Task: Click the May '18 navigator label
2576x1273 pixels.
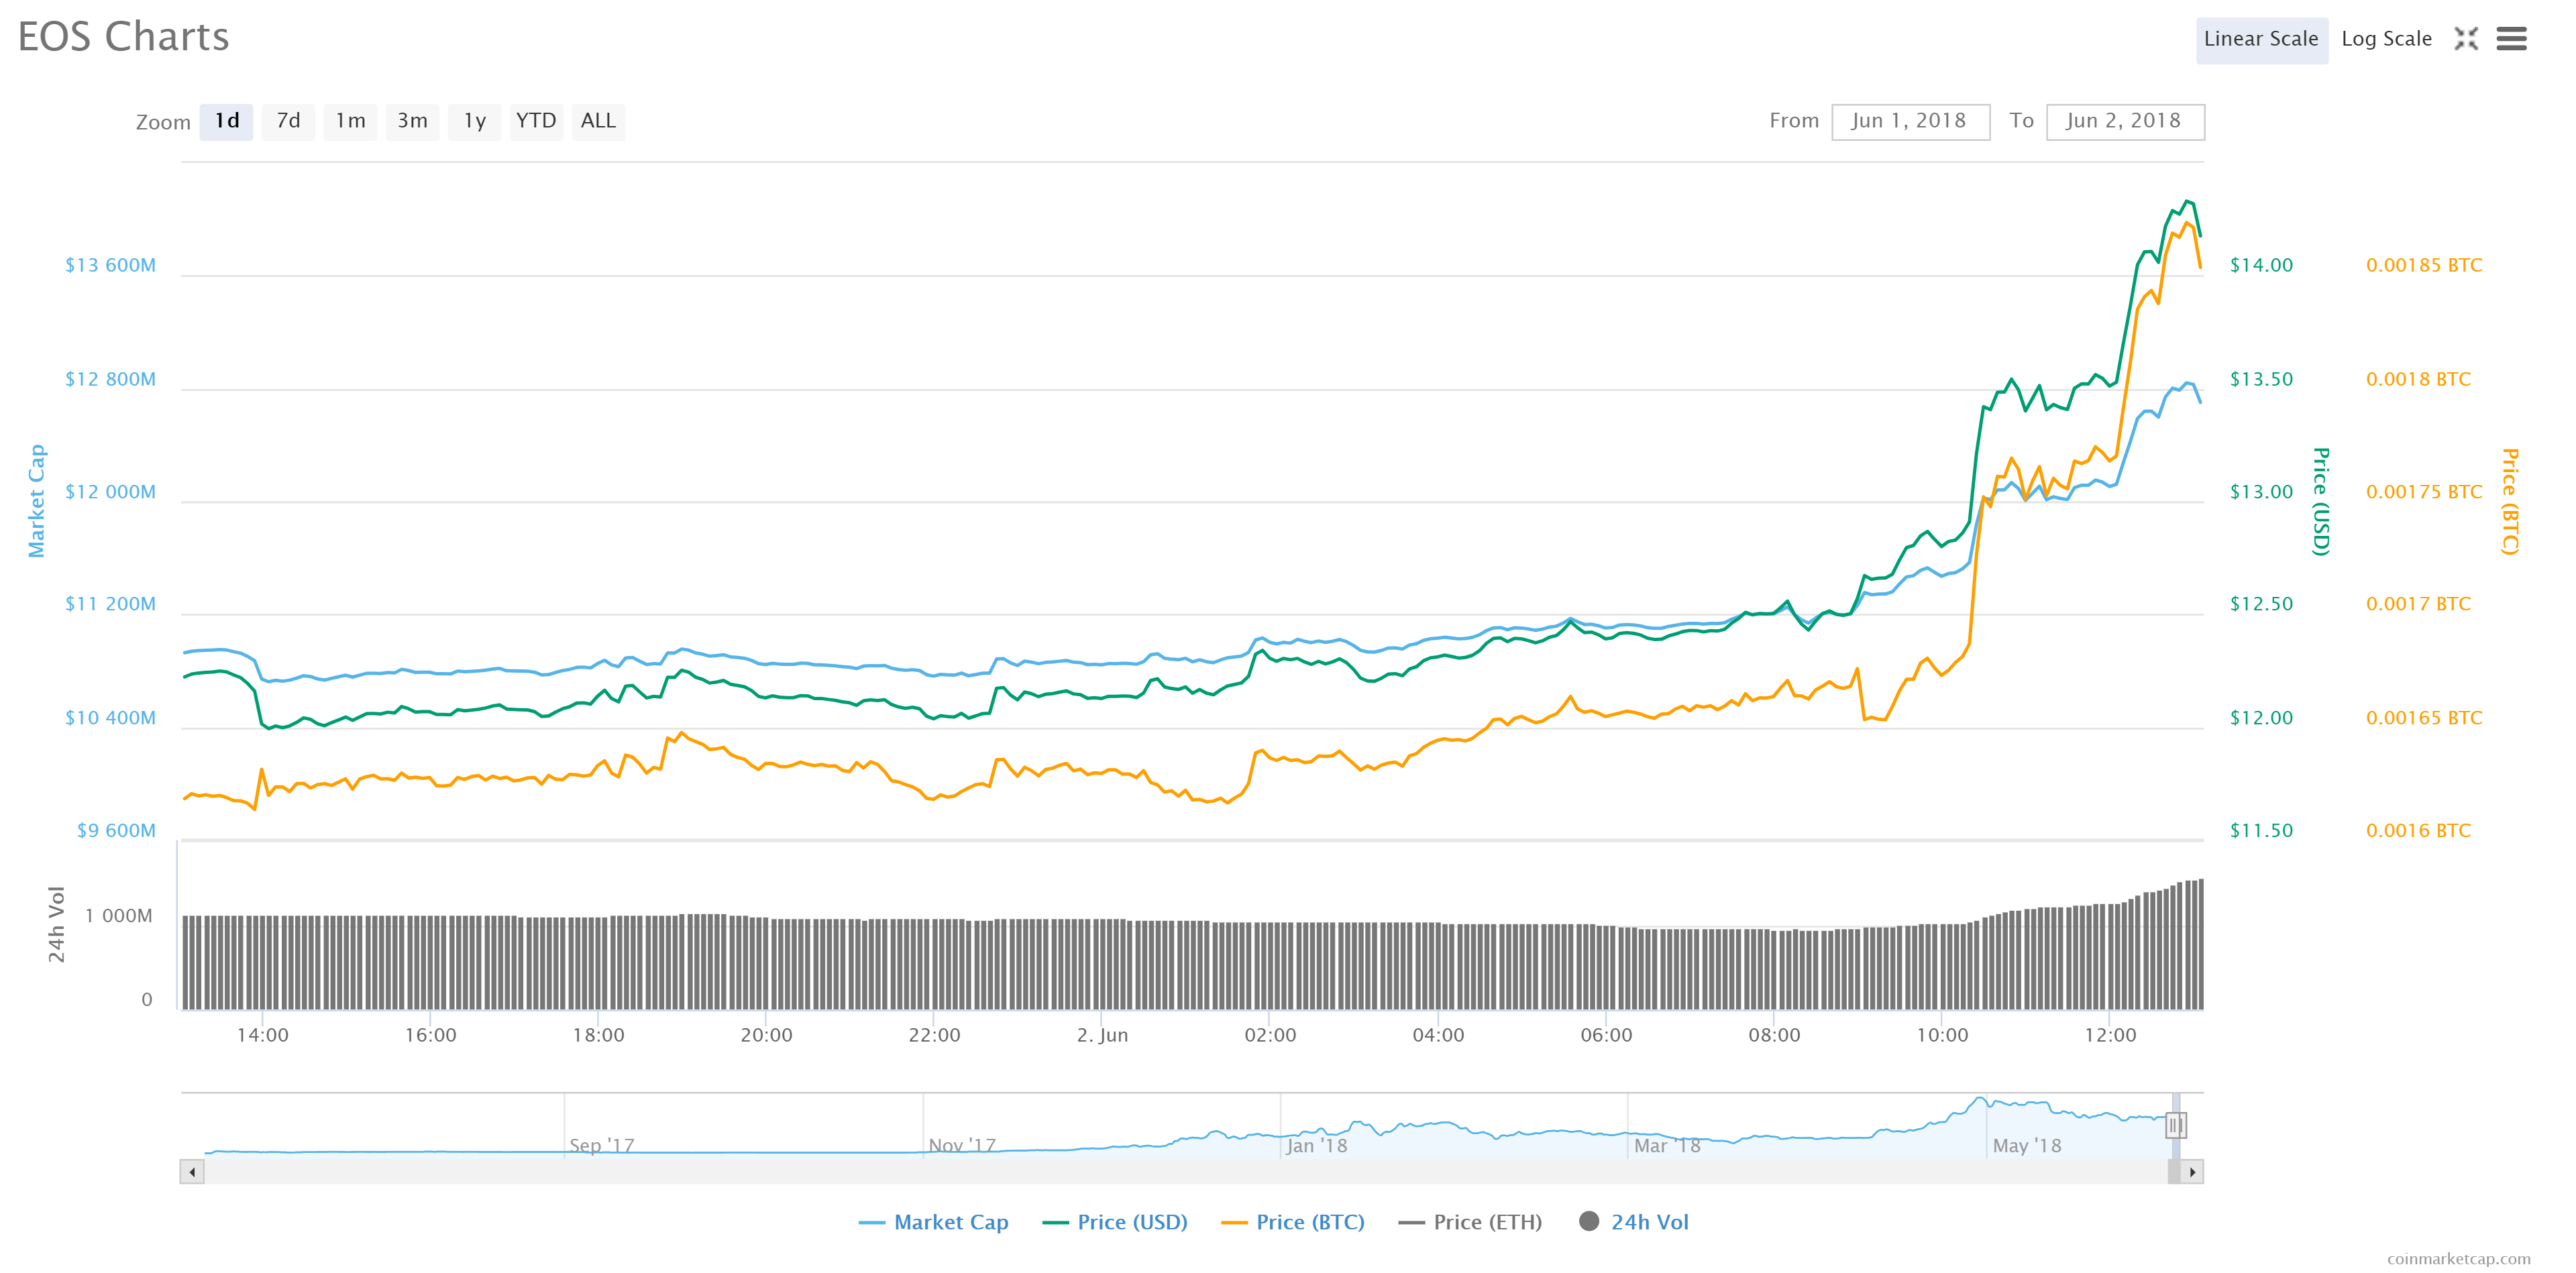Action: (x=2027, y=1146)
